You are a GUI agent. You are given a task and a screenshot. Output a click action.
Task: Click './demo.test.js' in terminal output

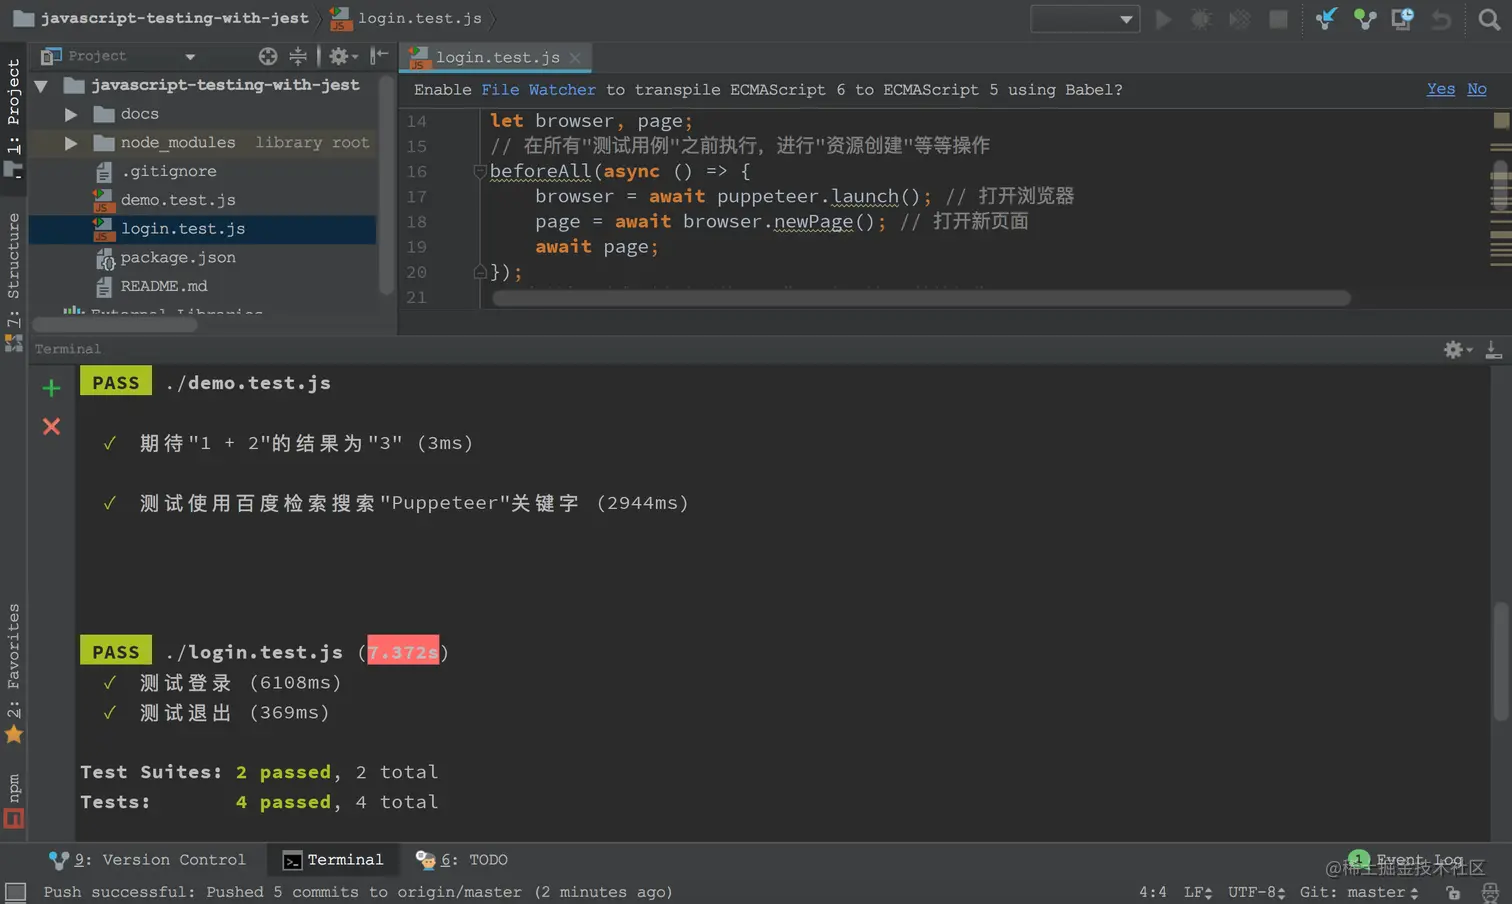point(248,383)
